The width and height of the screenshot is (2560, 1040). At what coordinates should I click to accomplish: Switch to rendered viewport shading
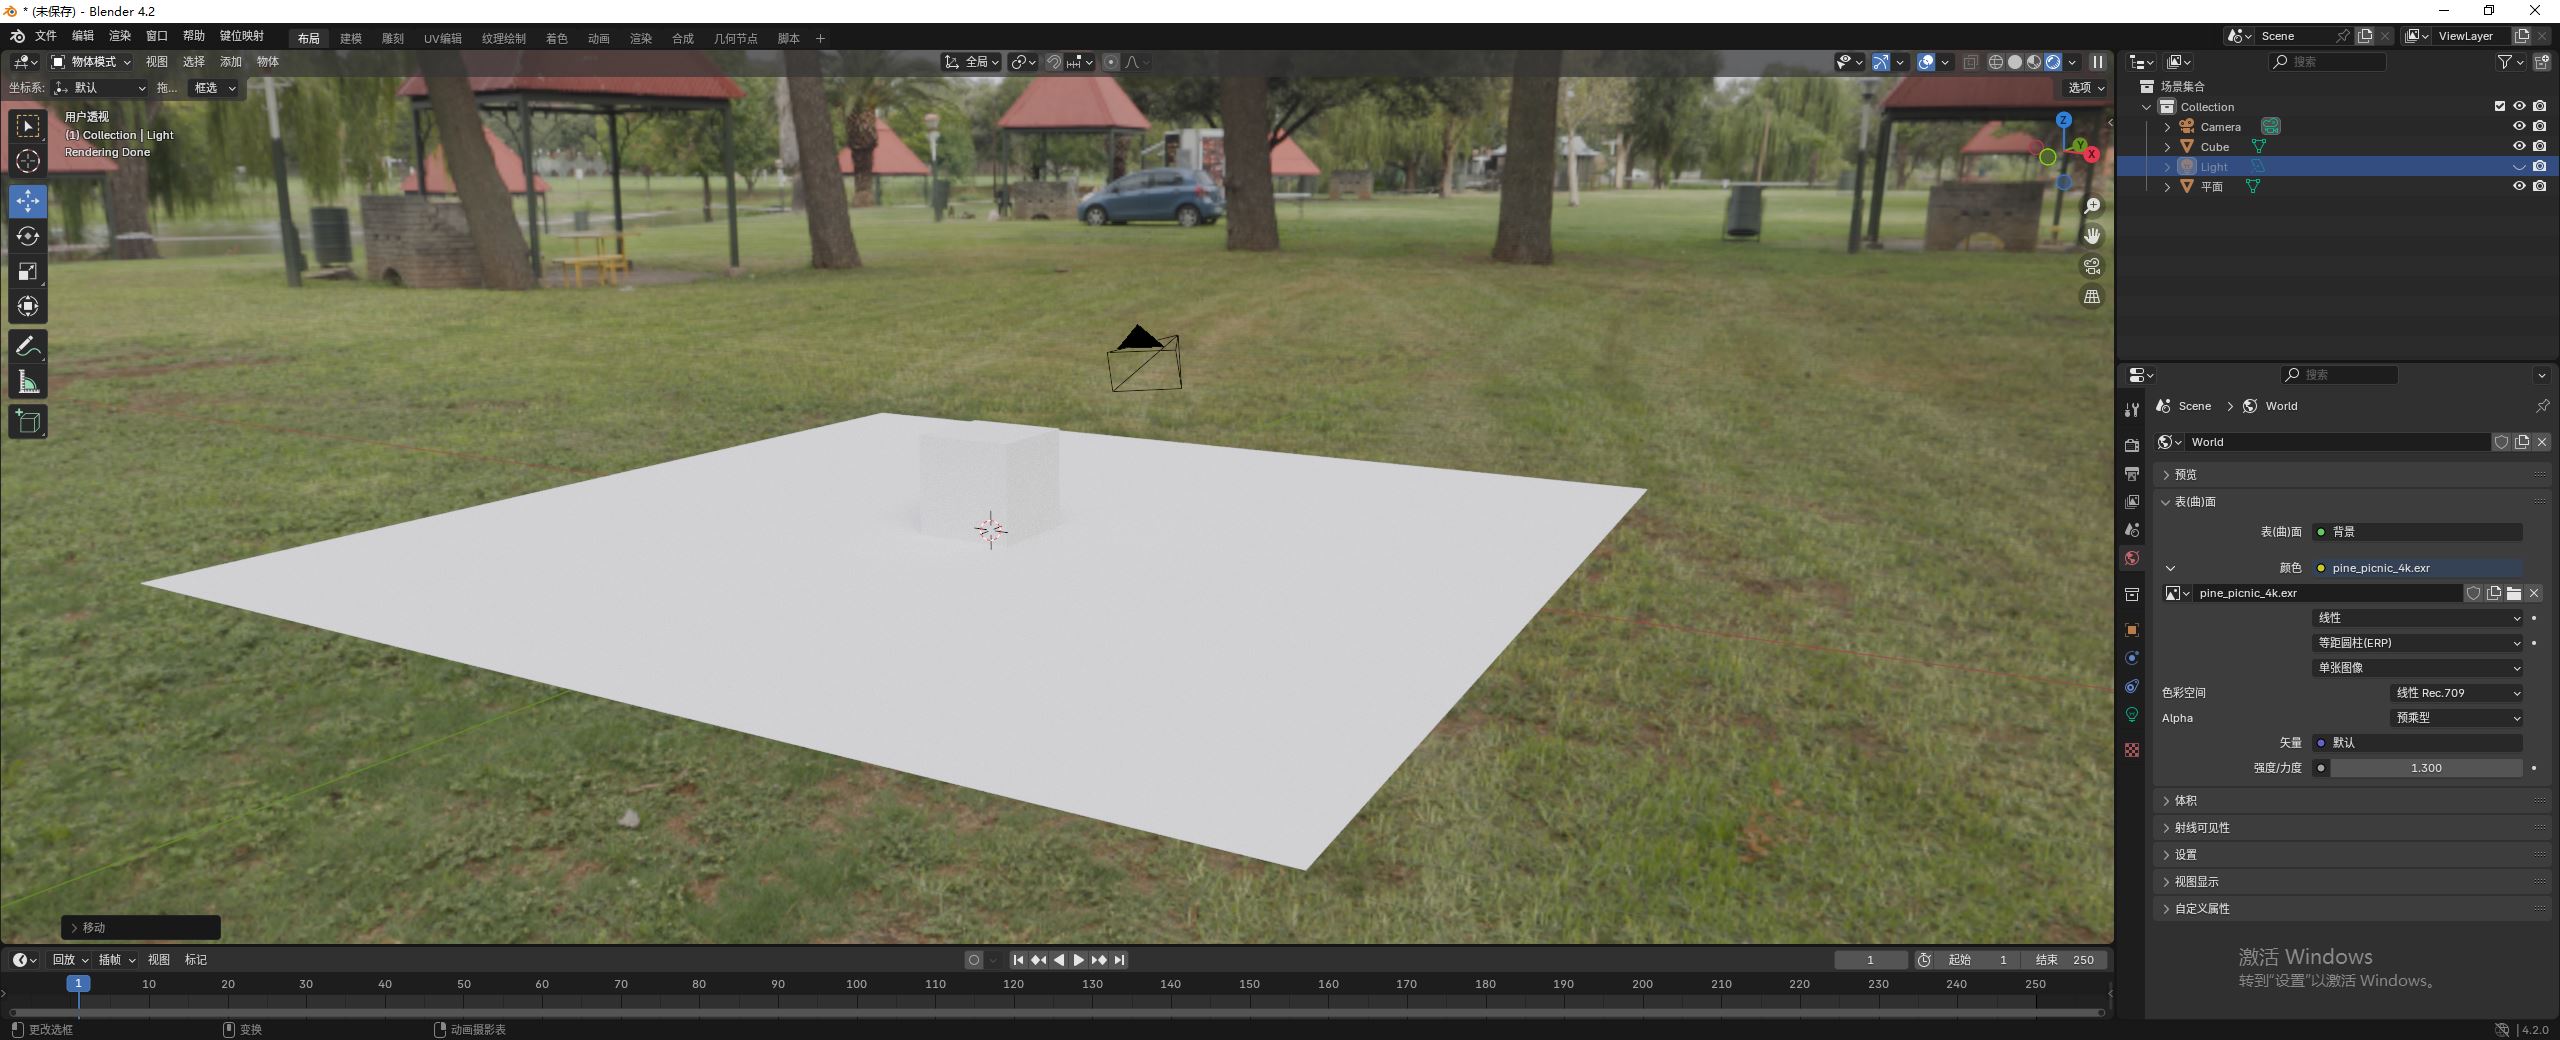(2053, 62)
